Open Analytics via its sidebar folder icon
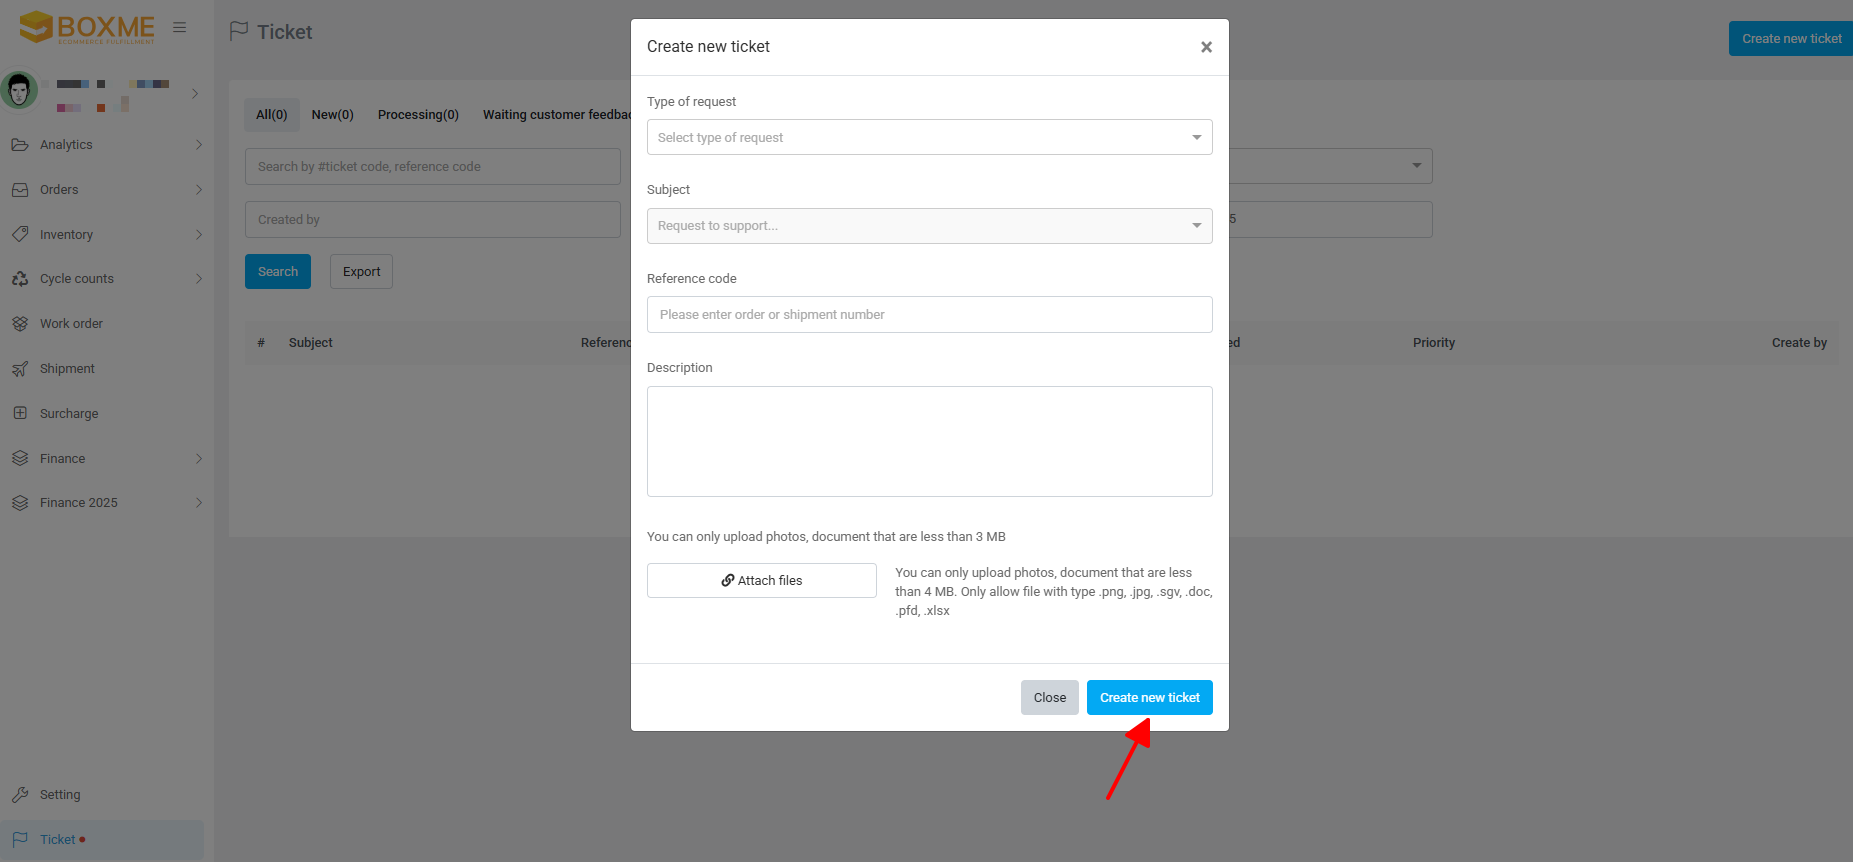This screenshot has height=862, width=1853. coord(20,145)
